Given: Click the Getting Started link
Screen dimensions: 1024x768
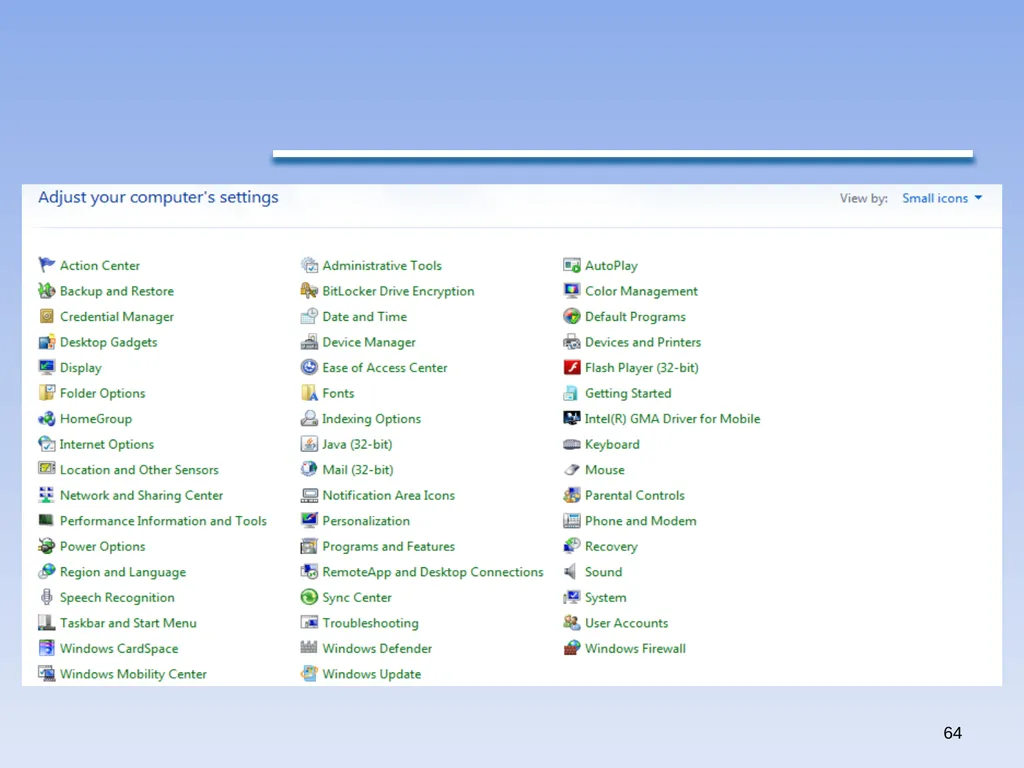Looking at the screenshot, I should tap(628, 393).
